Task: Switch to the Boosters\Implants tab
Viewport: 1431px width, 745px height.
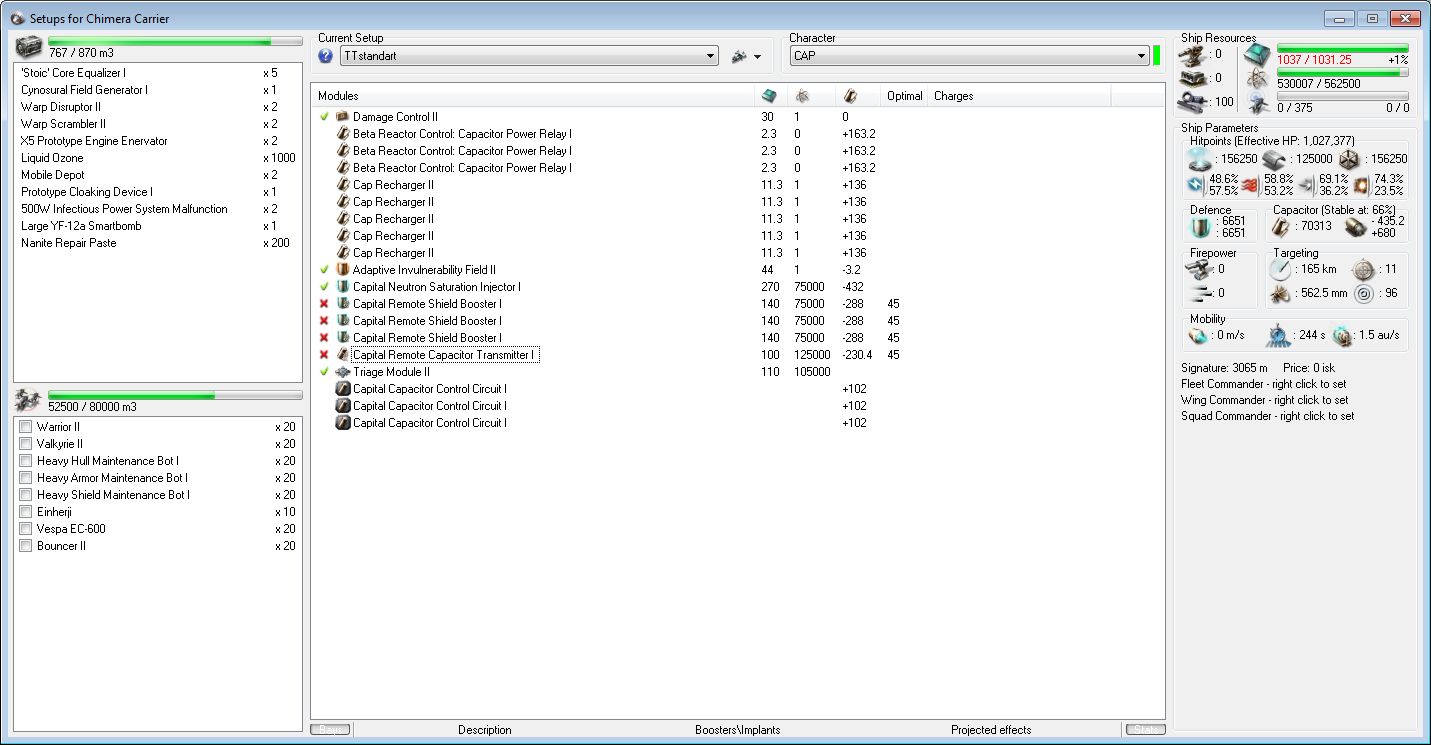Action: [738, 730]
